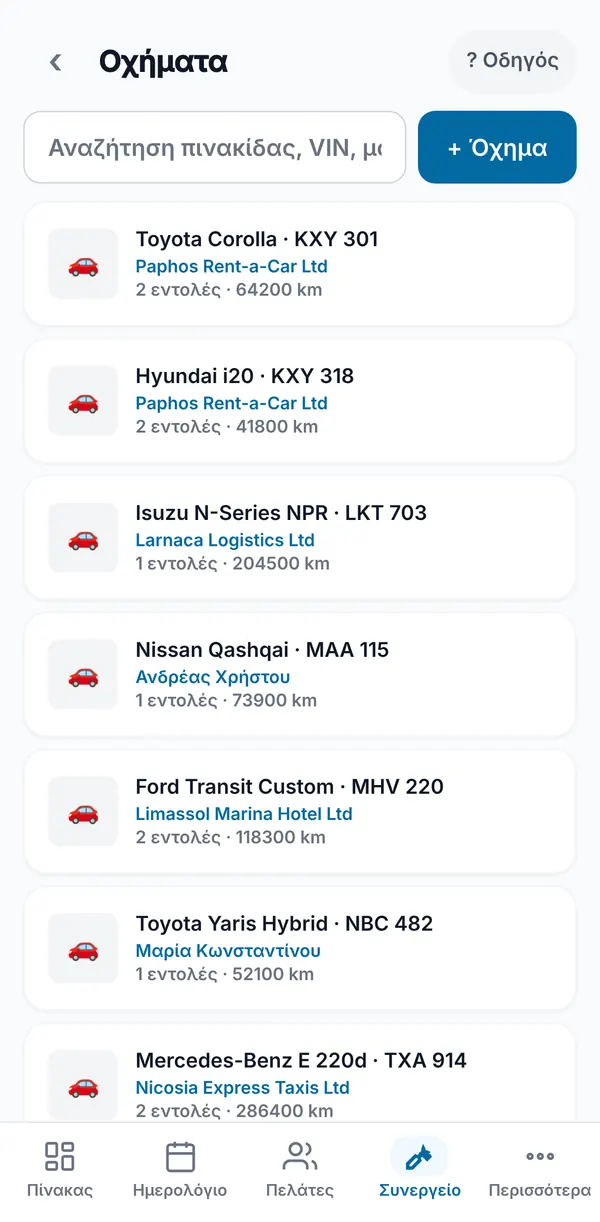Open the Toyota Yaris Hybrid NBC 482 card
The width and height of the screenshot is (600, 1222).
coord(300,948)
